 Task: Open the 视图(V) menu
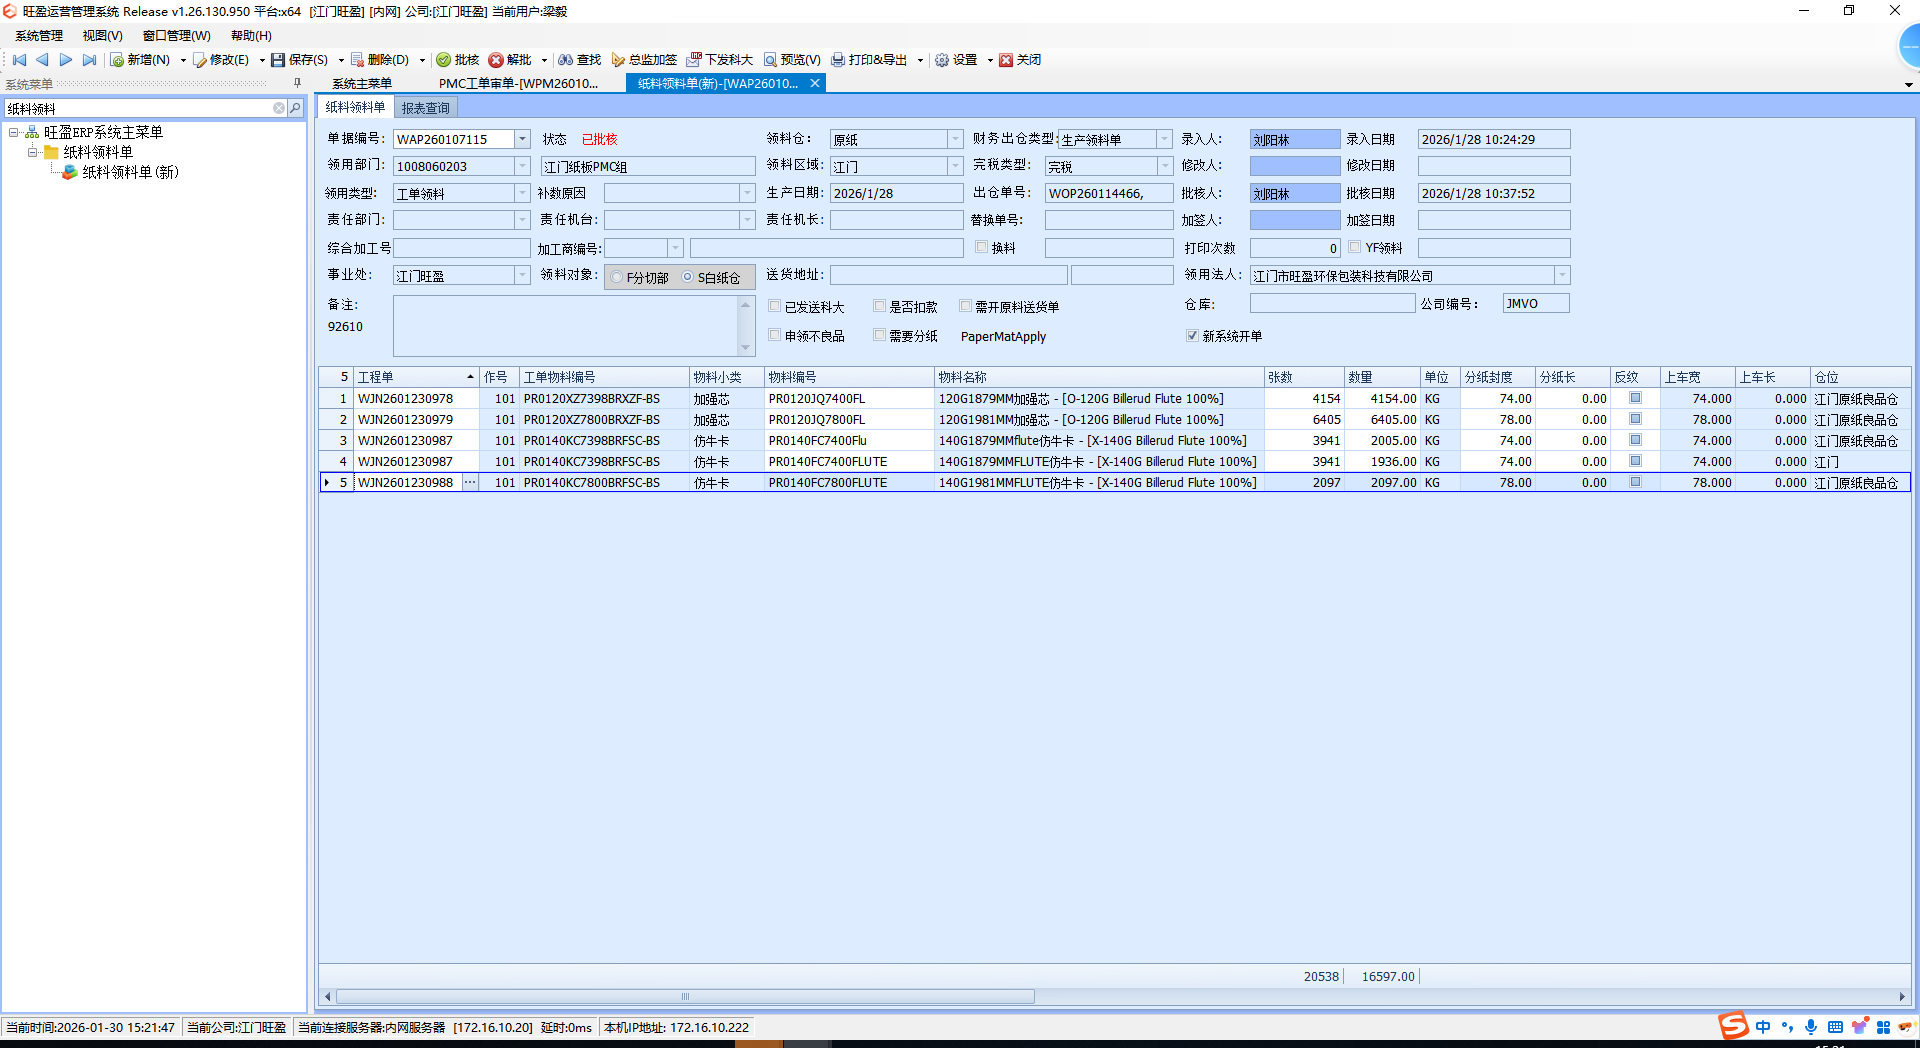pos(102,35)
